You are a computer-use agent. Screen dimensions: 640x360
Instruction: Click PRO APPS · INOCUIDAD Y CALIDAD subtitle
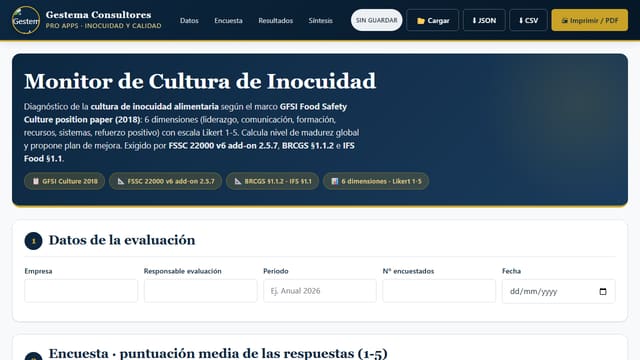click(103, 26)
